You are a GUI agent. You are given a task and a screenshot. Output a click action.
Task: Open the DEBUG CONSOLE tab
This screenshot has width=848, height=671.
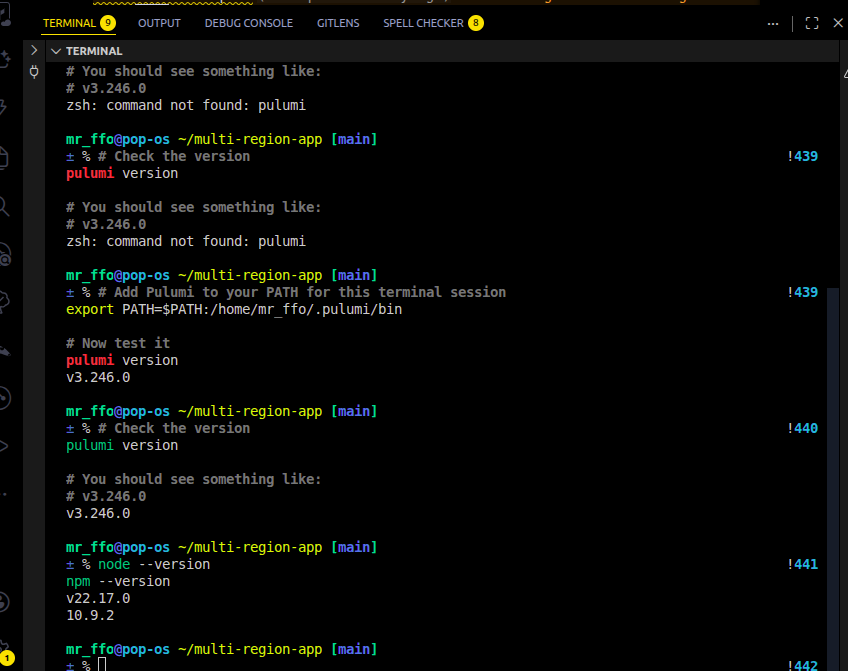[x=249, y=23]
